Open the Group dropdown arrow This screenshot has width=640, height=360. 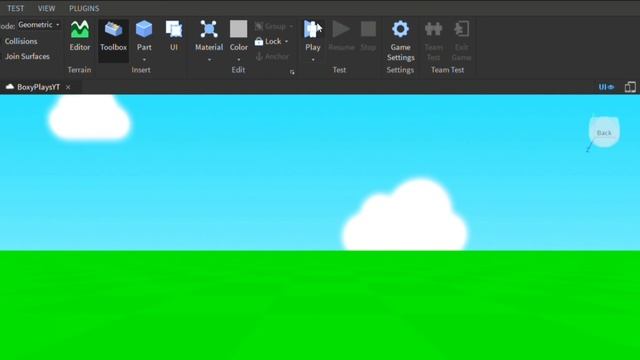coord(291,27)
